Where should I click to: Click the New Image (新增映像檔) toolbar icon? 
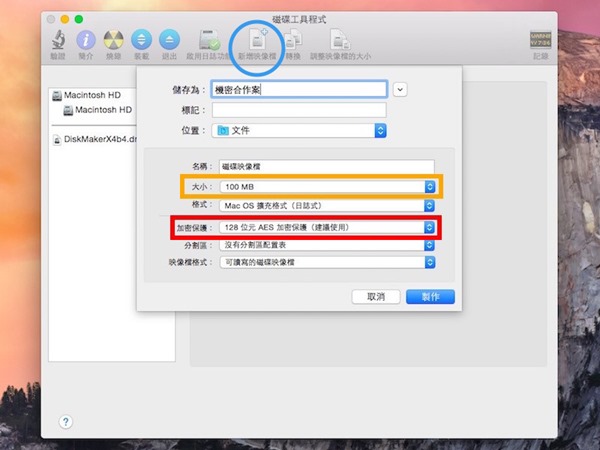click(x=258, y=39)
